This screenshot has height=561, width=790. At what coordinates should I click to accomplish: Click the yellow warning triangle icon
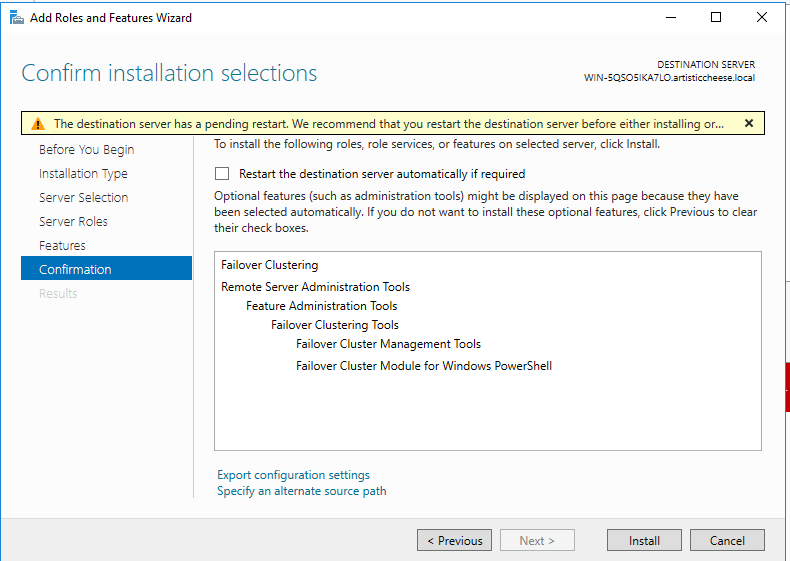click(38, 124)
